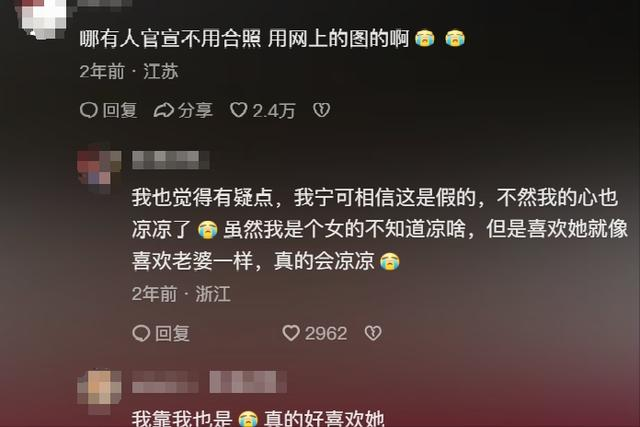640x427 pixels.
Task: Click the 回复 label under the 江苏 comment
Action: (120, 110)
